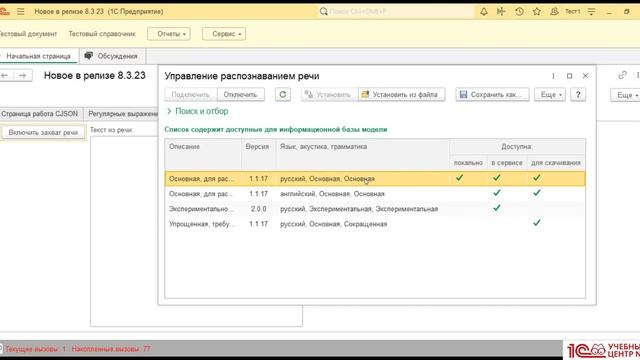Screen dimensions: 640x360
Task: Select row русский, Экспериментальная, Экспериментальная
Action: 375,209
